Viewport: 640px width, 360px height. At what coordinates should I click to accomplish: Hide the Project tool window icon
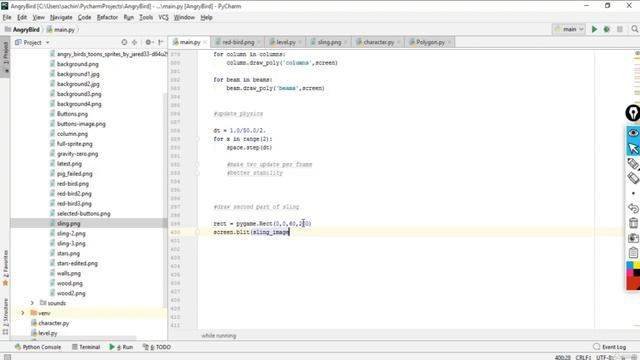(x=161, y=42)
